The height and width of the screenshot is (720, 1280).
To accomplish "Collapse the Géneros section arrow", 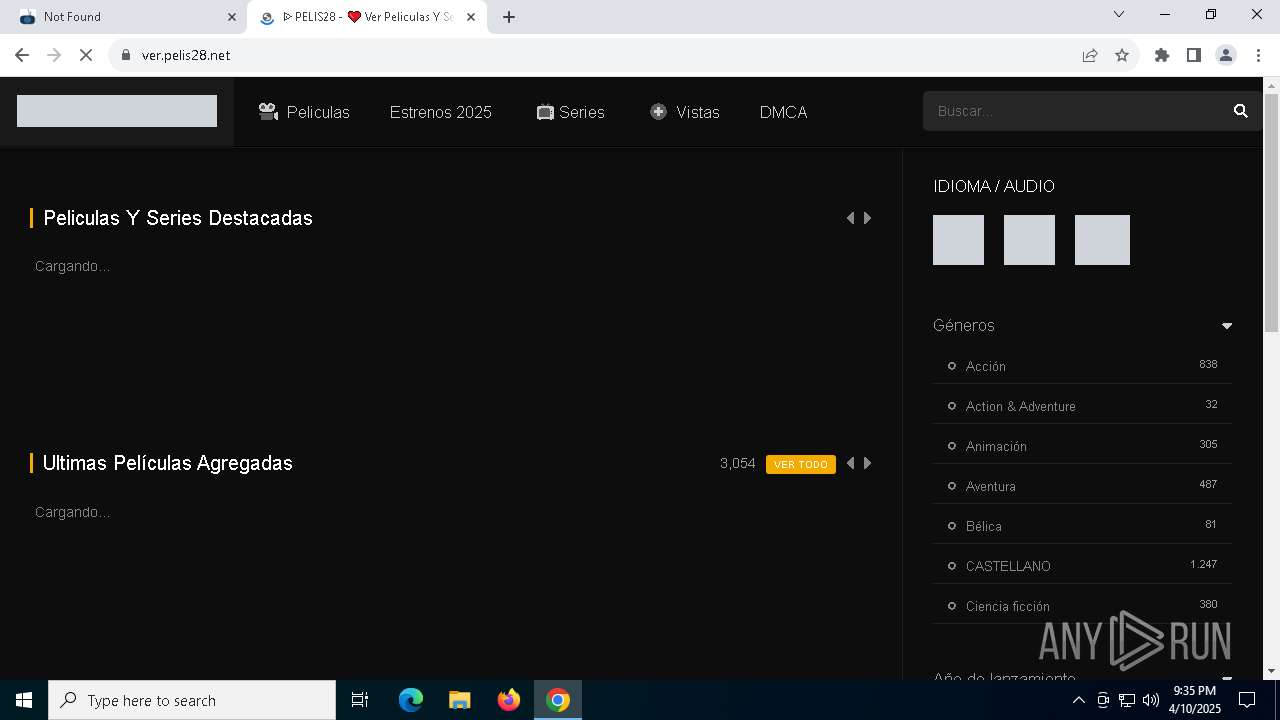I will [1227, 326].
